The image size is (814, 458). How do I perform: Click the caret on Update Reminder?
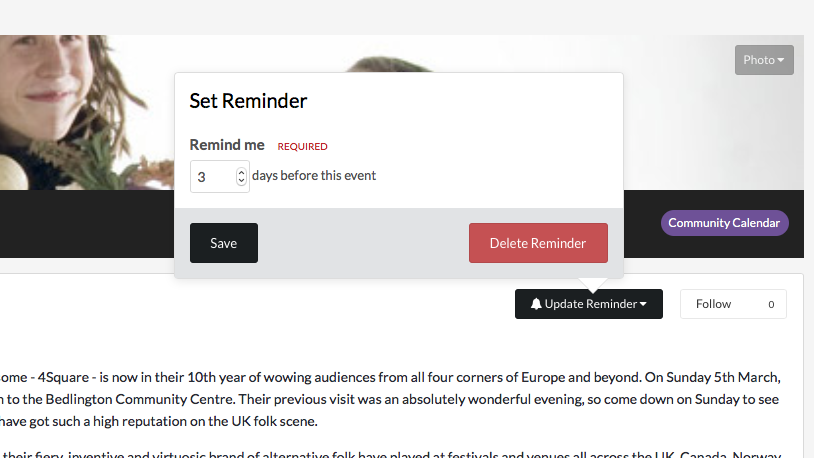[644, 304]
